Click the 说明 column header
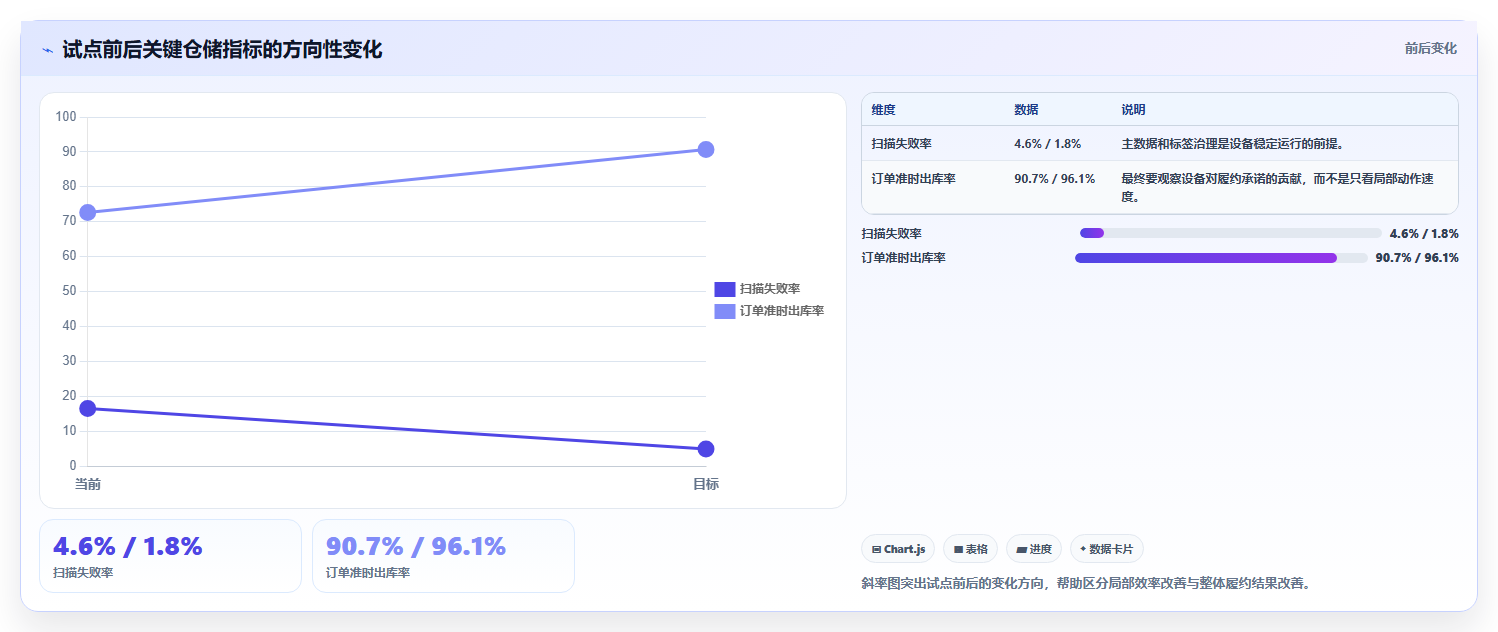Screen dimensions: 1498x632 coord(1133,110)
